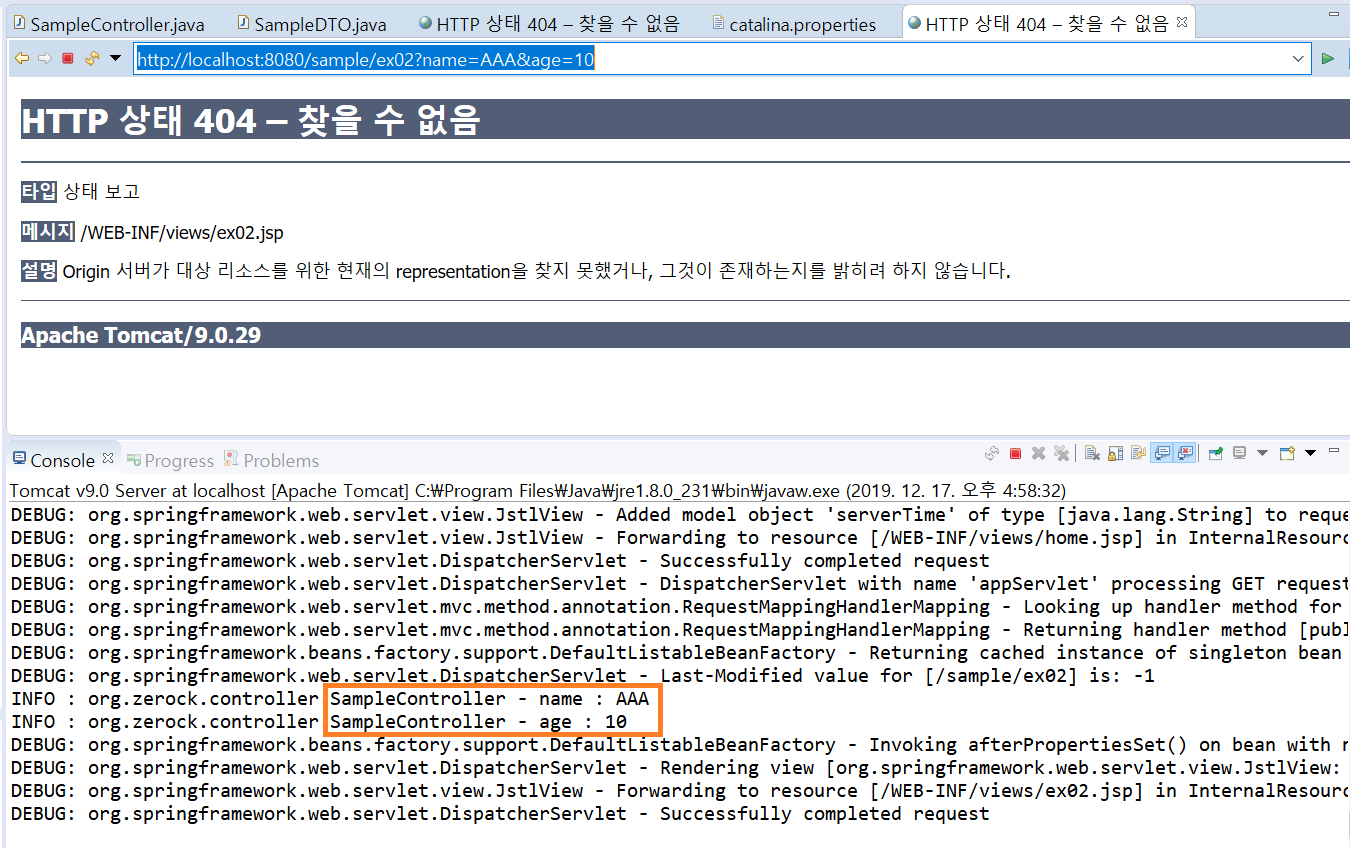This screenshot has width=1350, height=848.
Task: Click the Display Selected Console monitor icon
Action: click(1239, 453)
